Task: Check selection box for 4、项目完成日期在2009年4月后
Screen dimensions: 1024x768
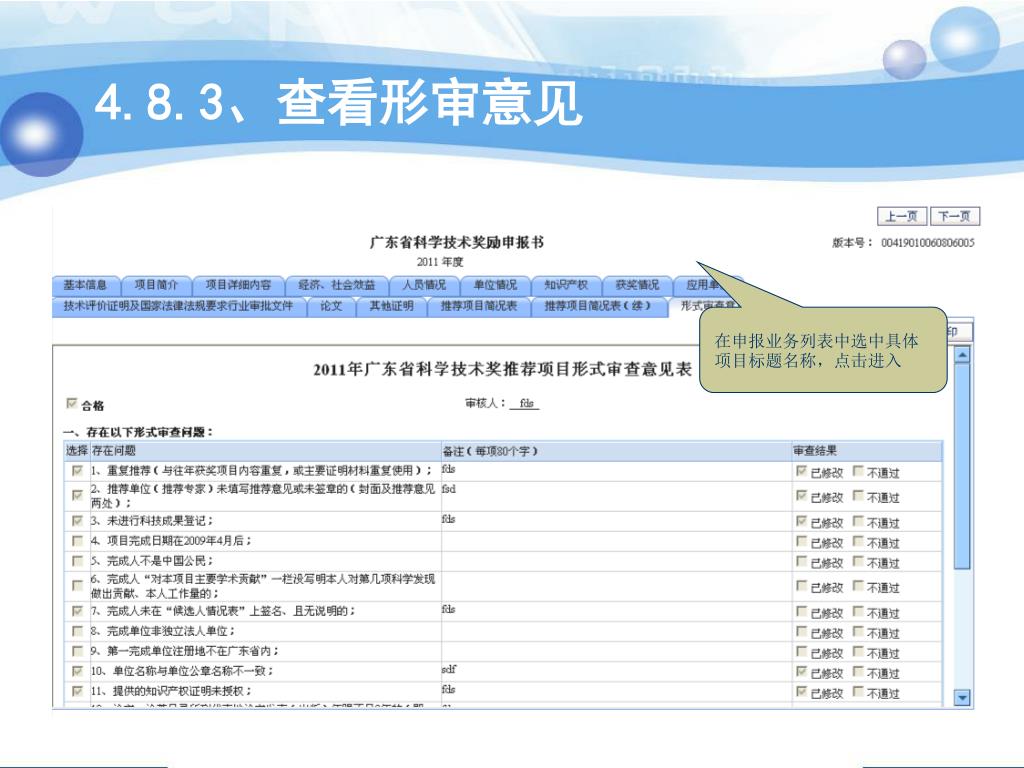Action: 78,541
